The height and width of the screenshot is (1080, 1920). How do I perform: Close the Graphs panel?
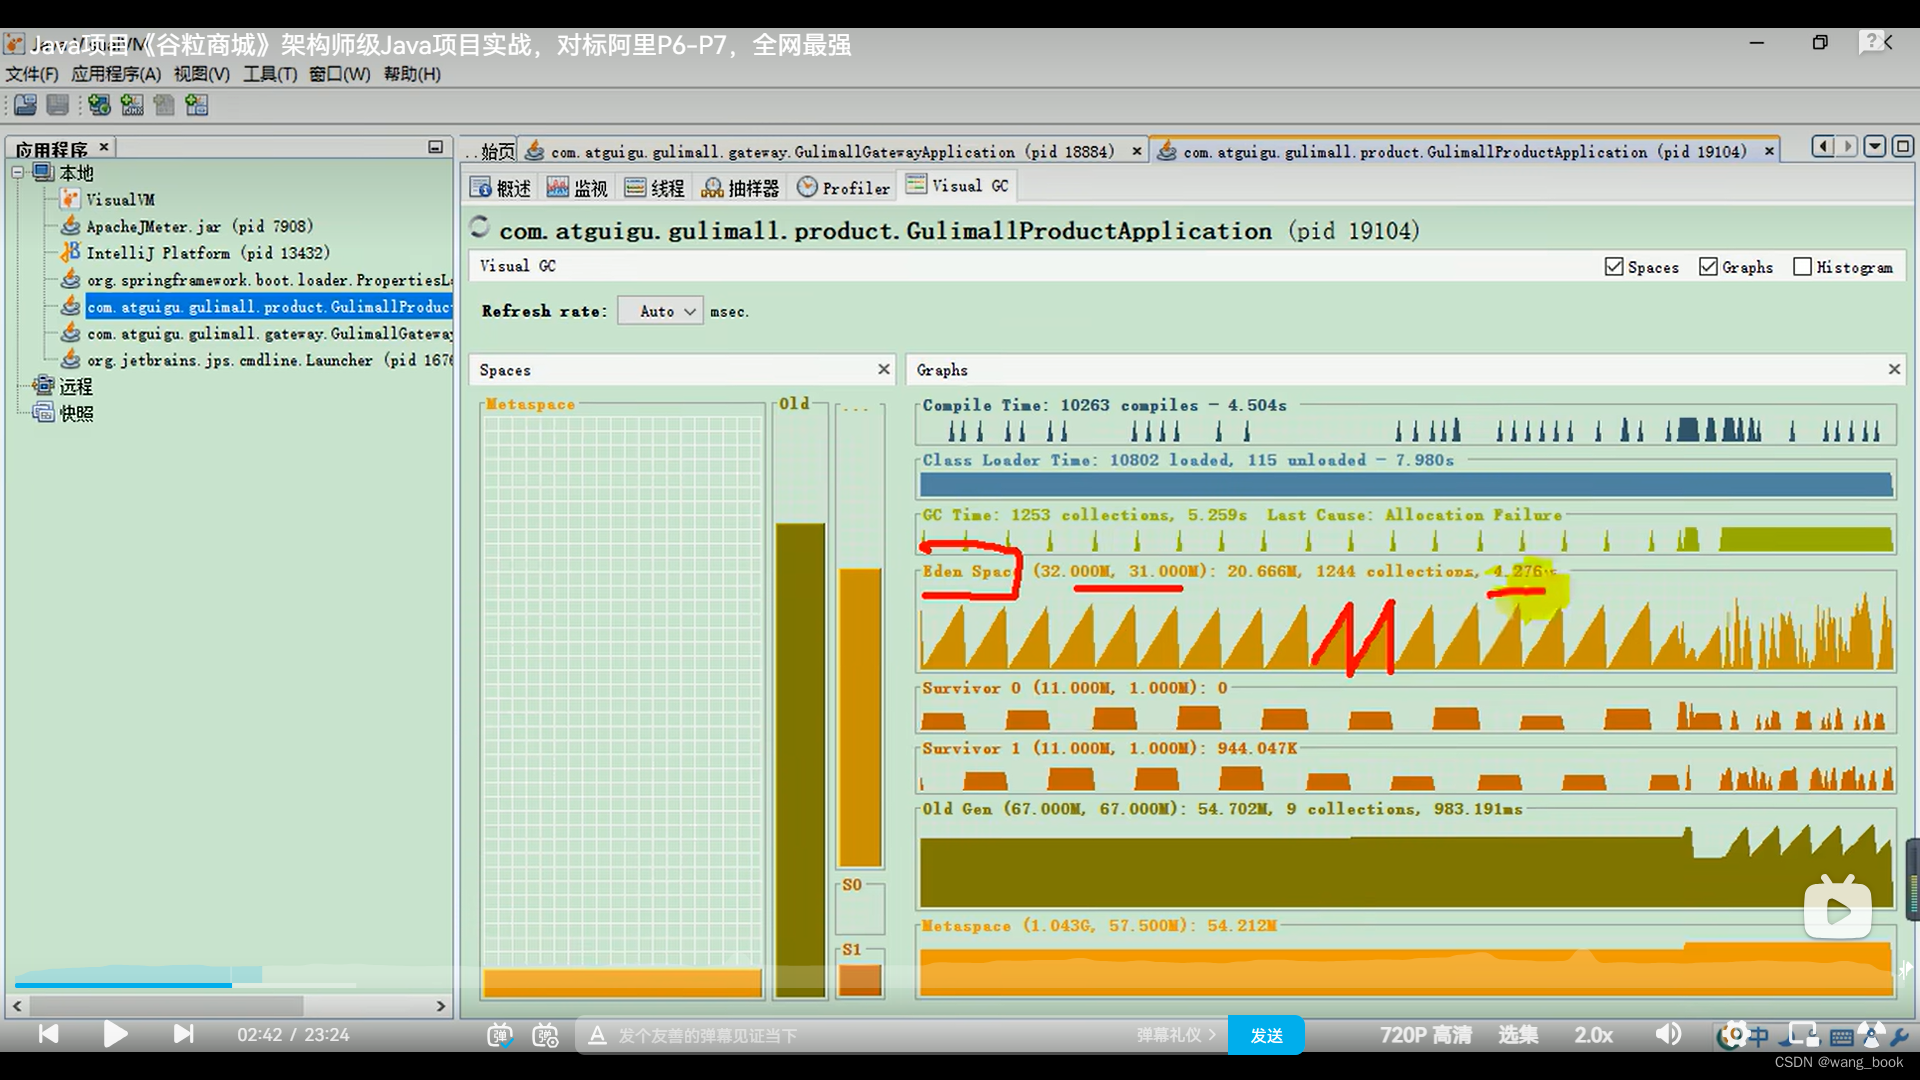1894,369
